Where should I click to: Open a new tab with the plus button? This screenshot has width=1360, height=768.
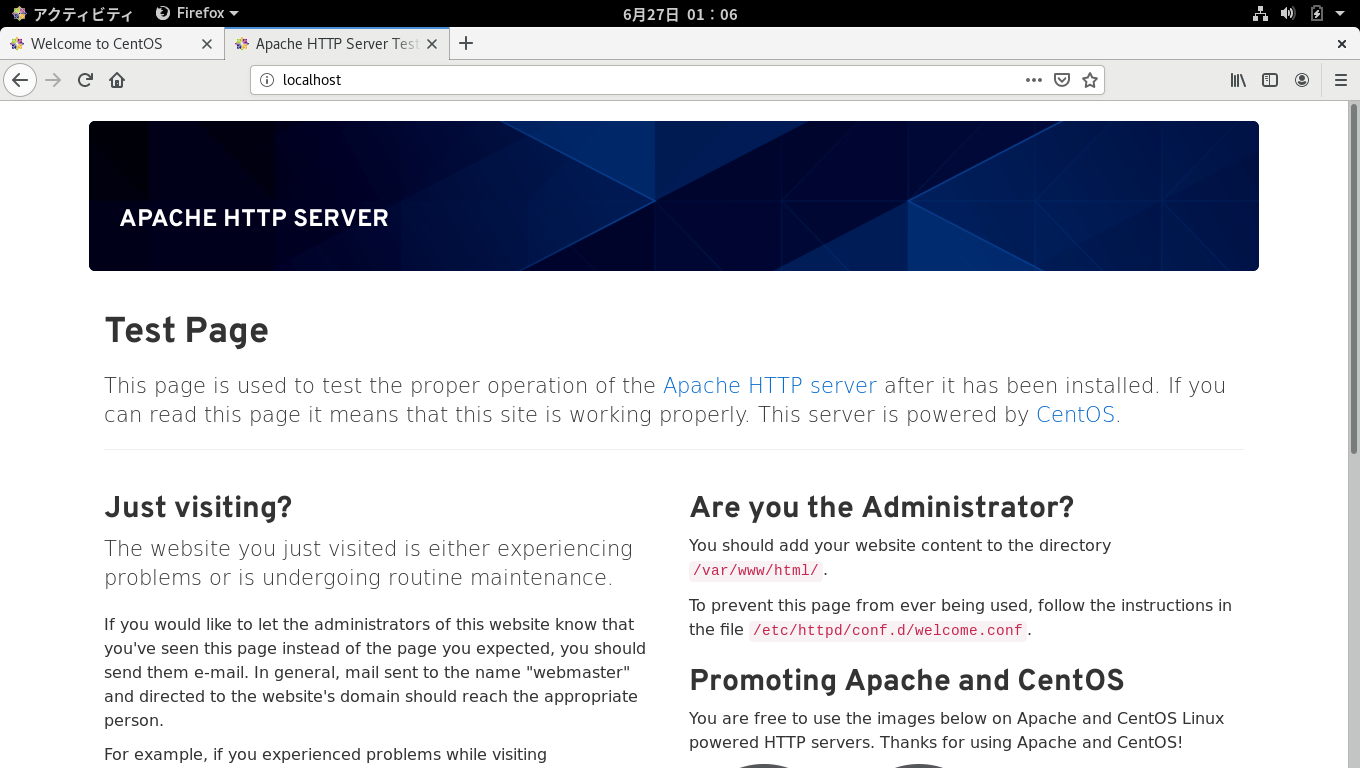466,43
